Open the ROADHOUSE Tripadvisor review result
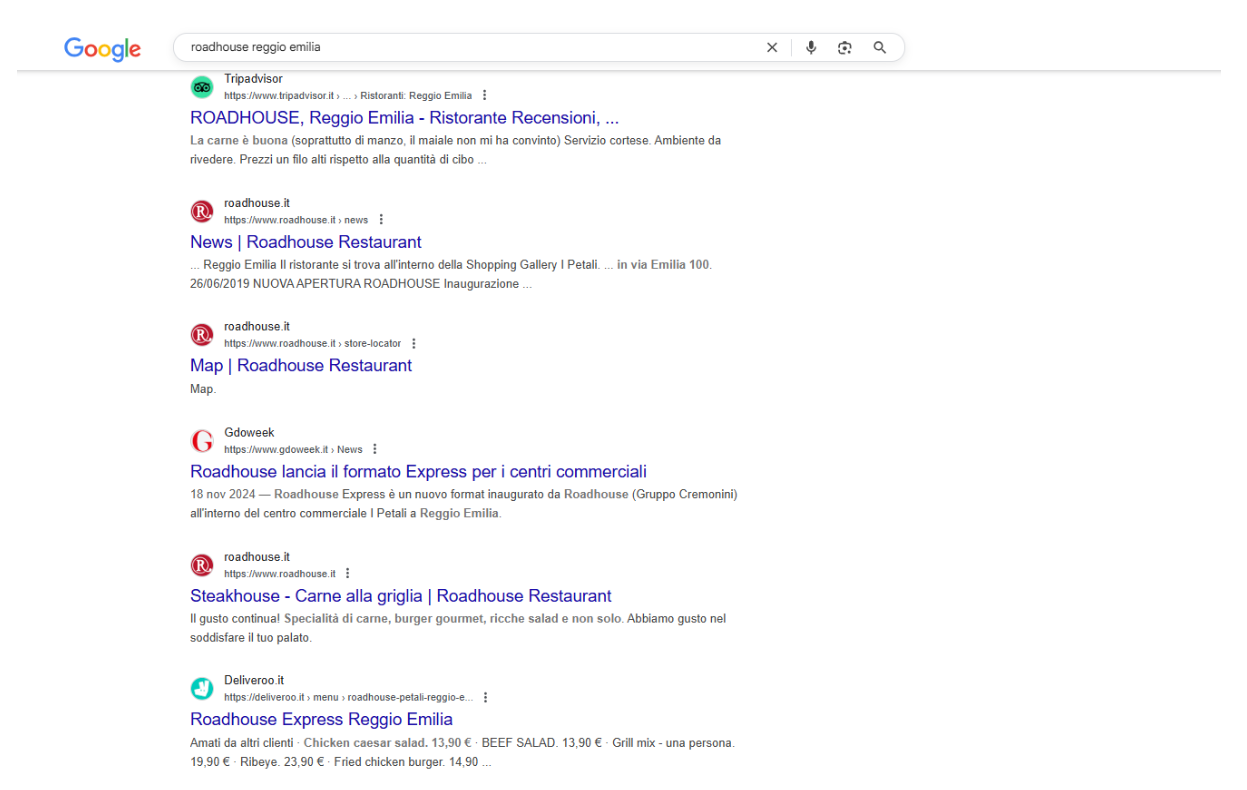1247x790 pixels. pyautogui.click(x=404, y=117)
